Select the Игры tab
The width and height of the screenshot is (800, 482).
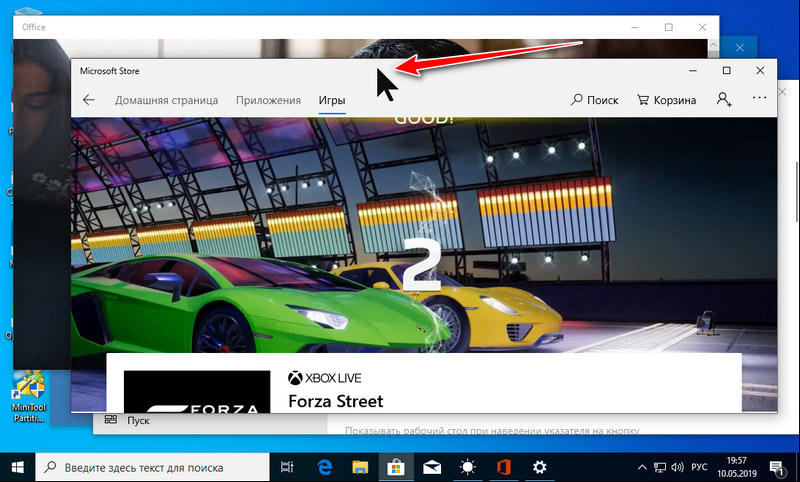[332, 100]
